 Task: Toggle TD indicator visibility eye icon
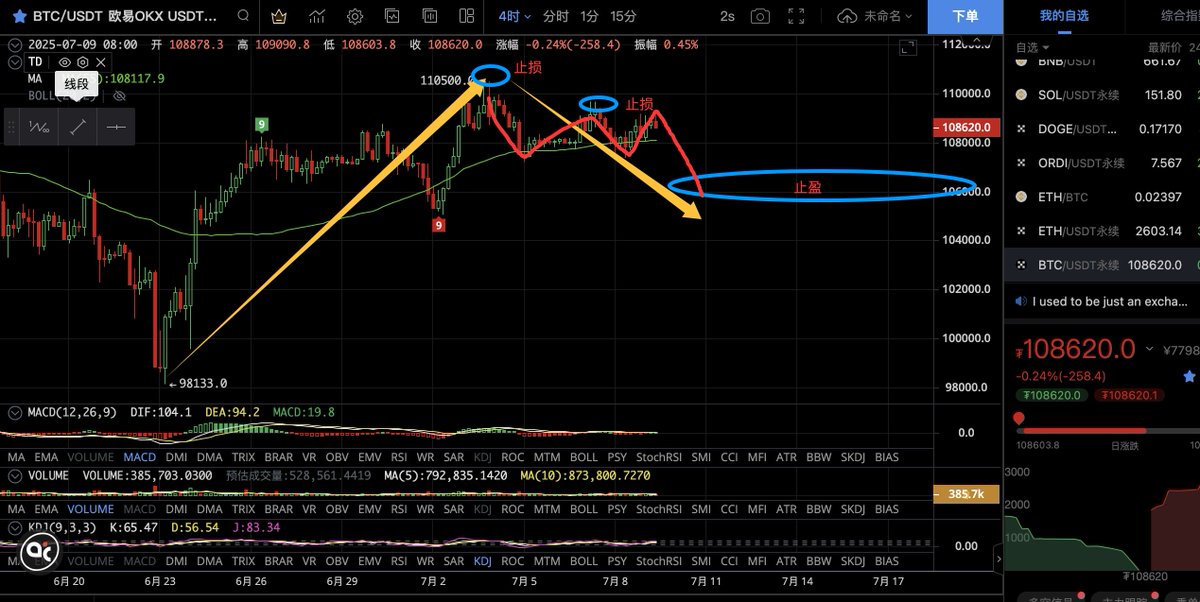65,62
